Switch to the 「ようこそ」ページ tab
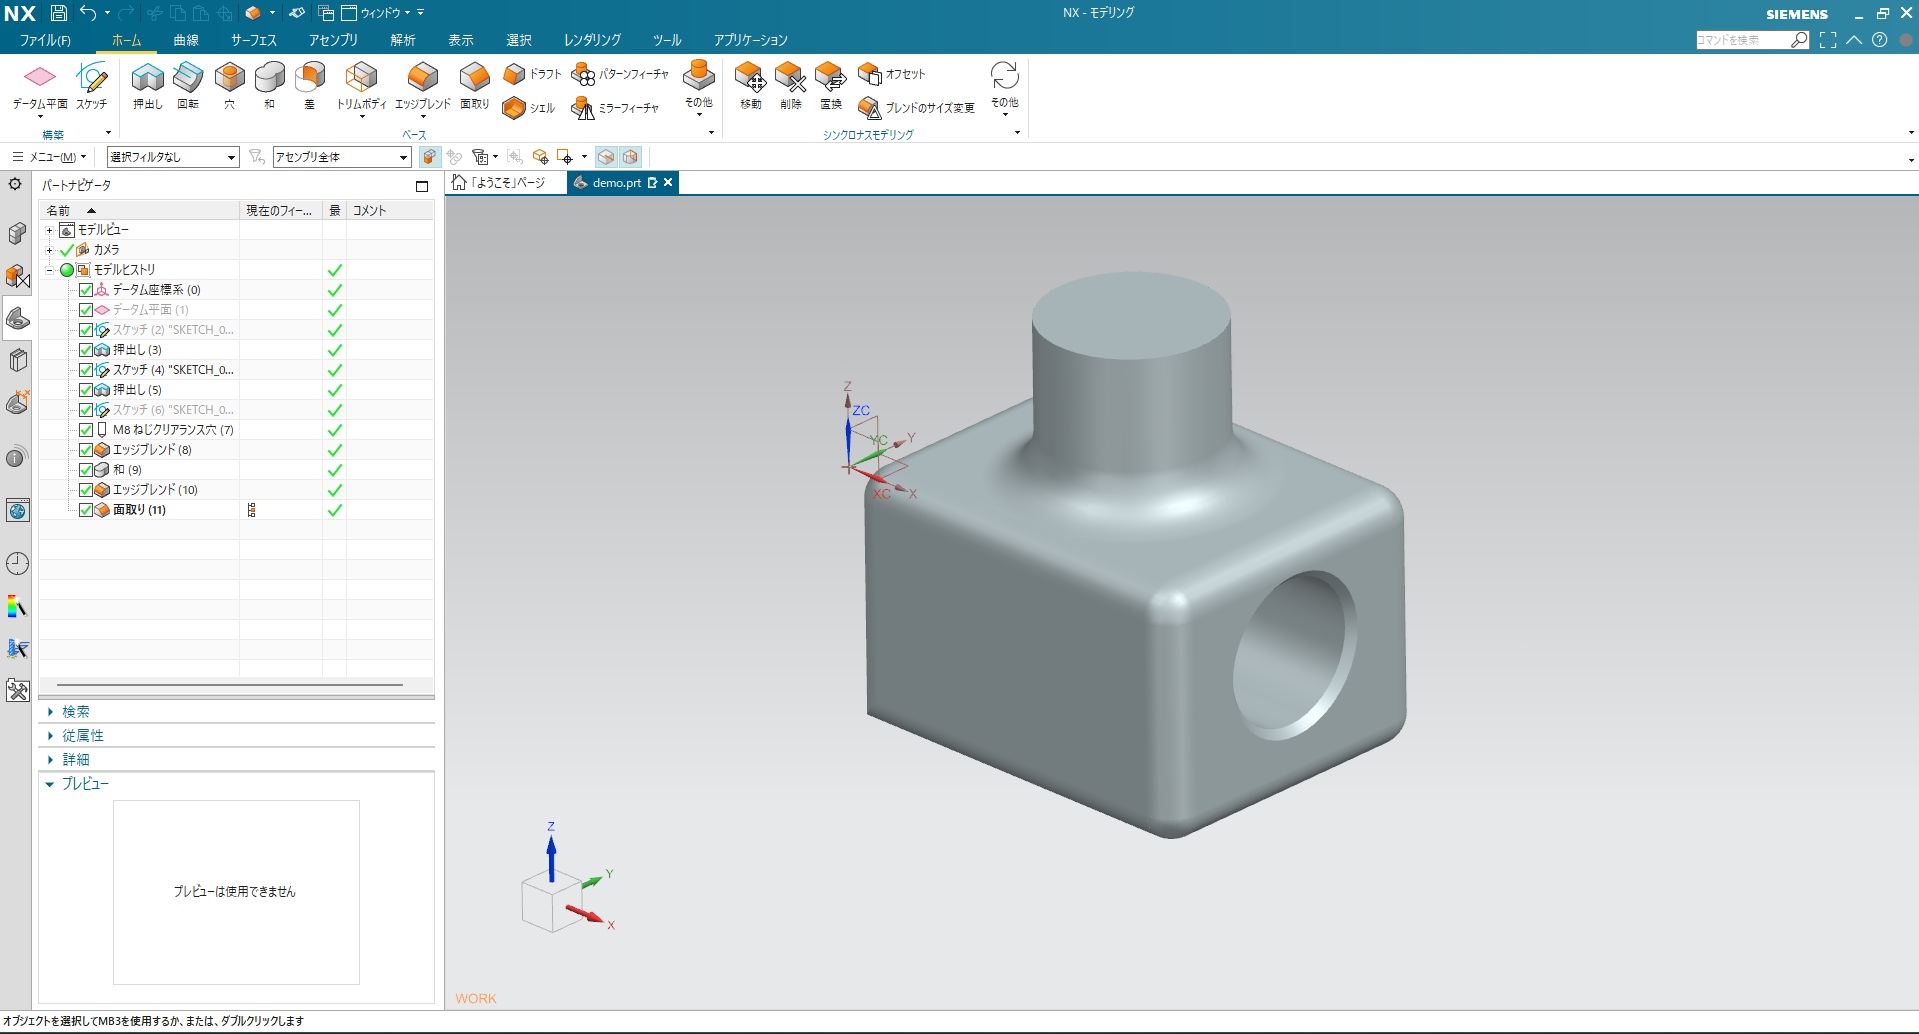 click(x=499, y=183)
